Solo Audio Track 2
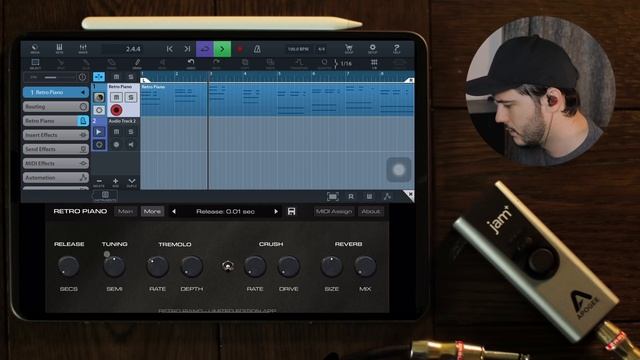 pos(131,132)
